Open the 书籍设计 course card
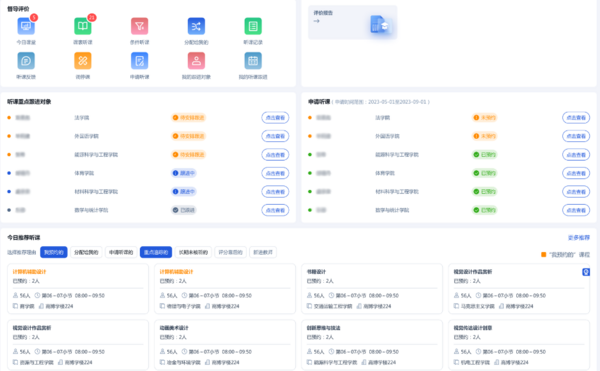600x371 pixels. (372, 289)
